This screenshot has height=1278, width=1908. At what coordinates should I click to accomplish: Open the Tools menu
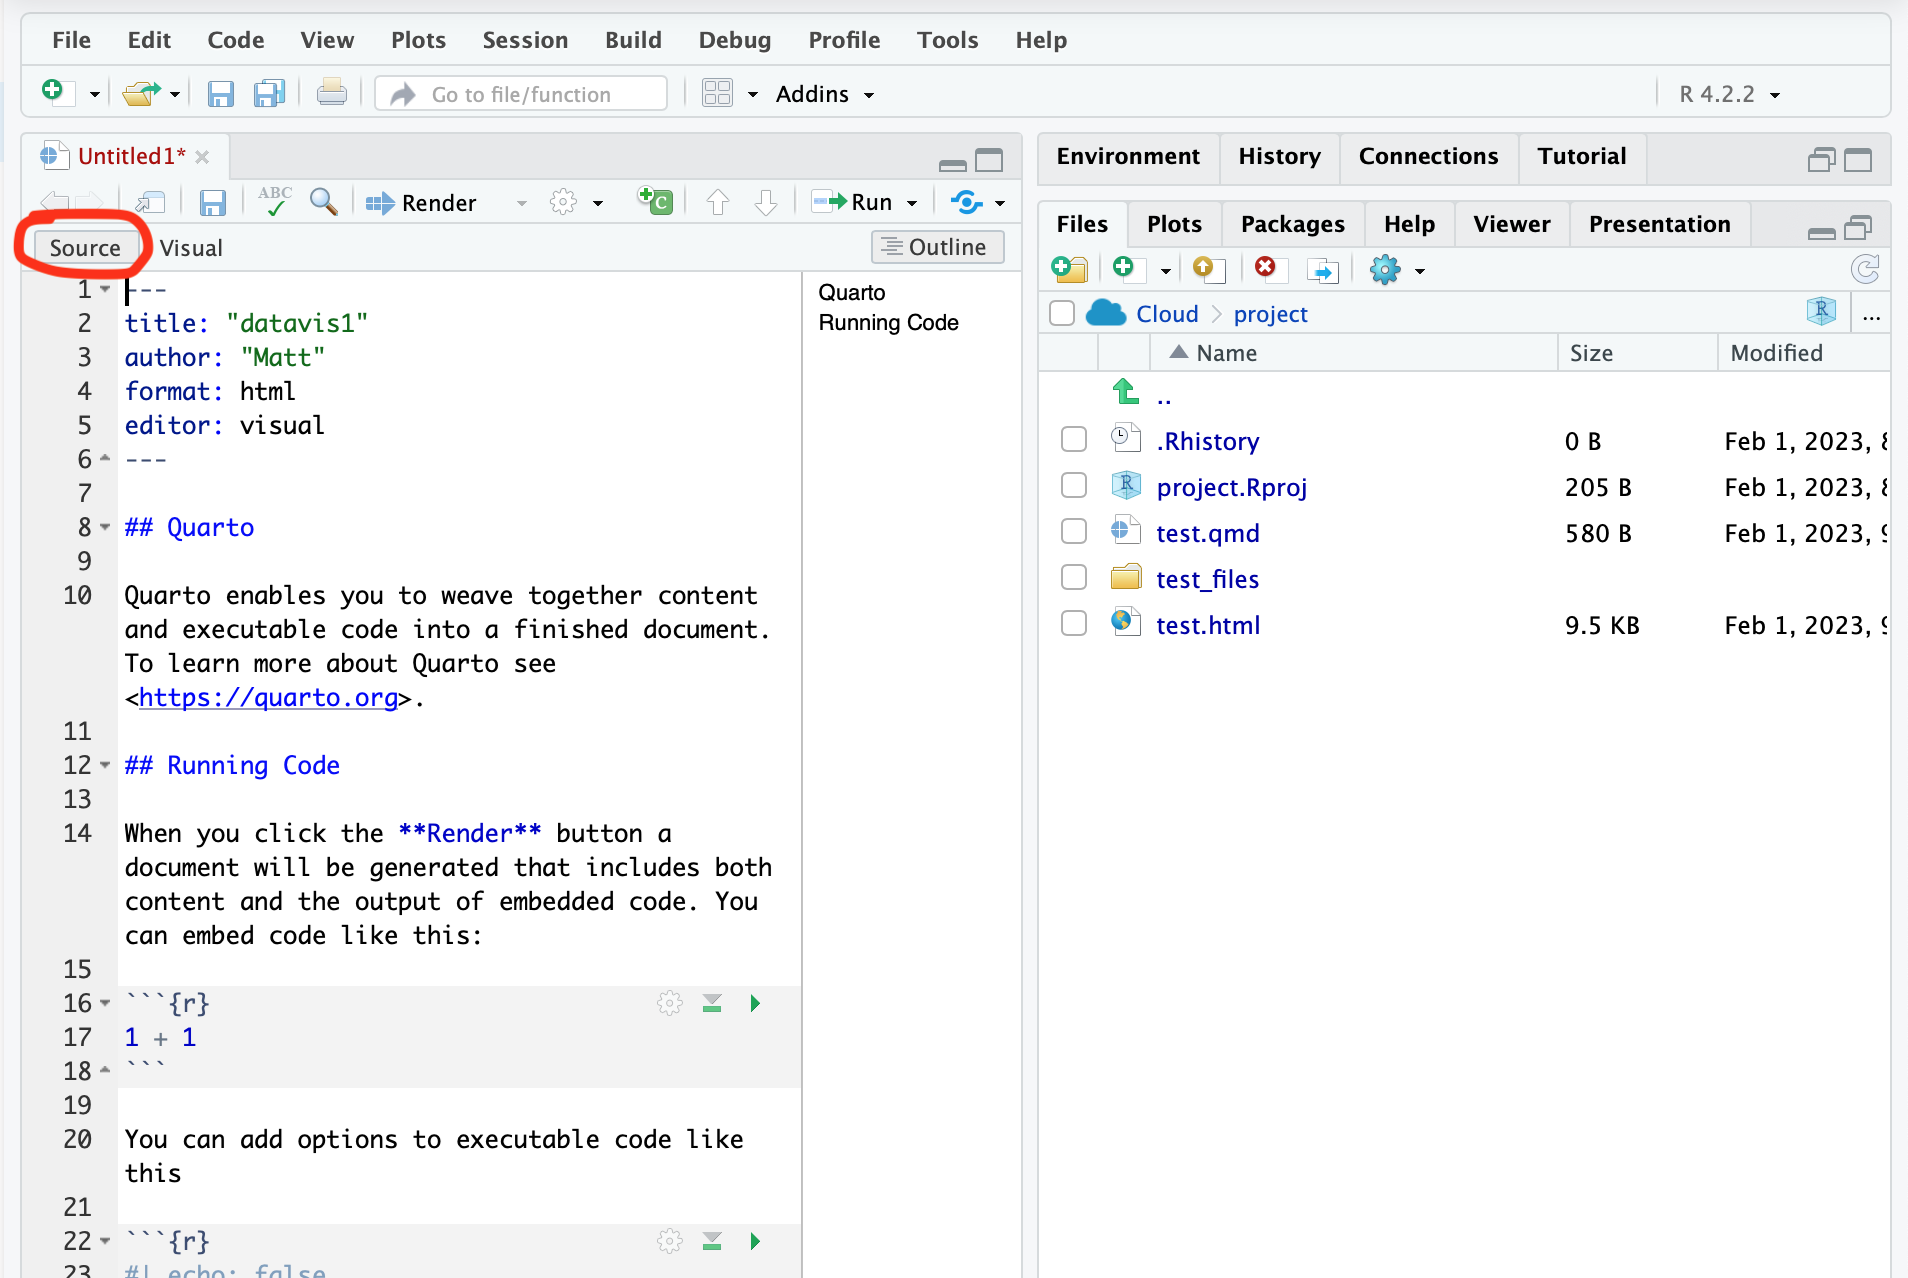point(947,40)
